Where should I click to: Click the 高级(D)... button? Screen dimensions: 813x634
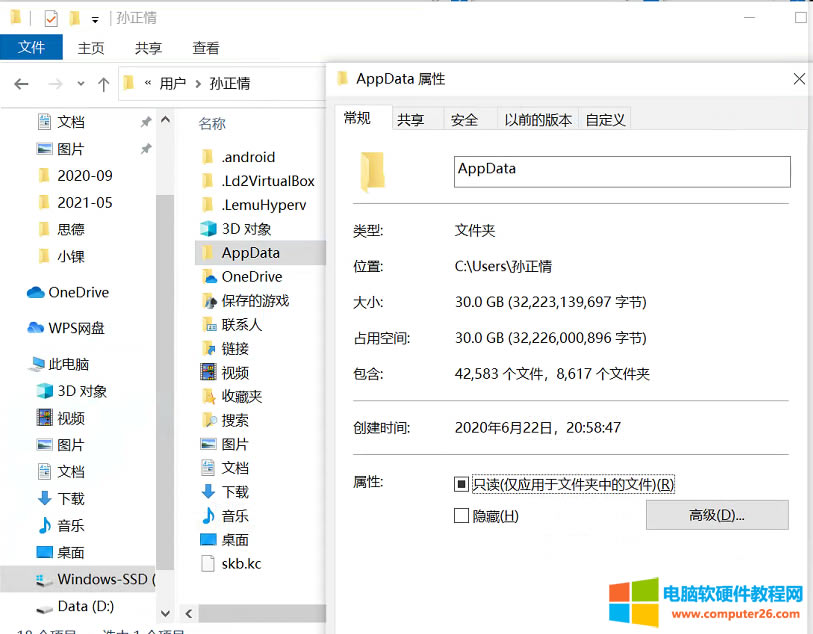pos(717,516)
